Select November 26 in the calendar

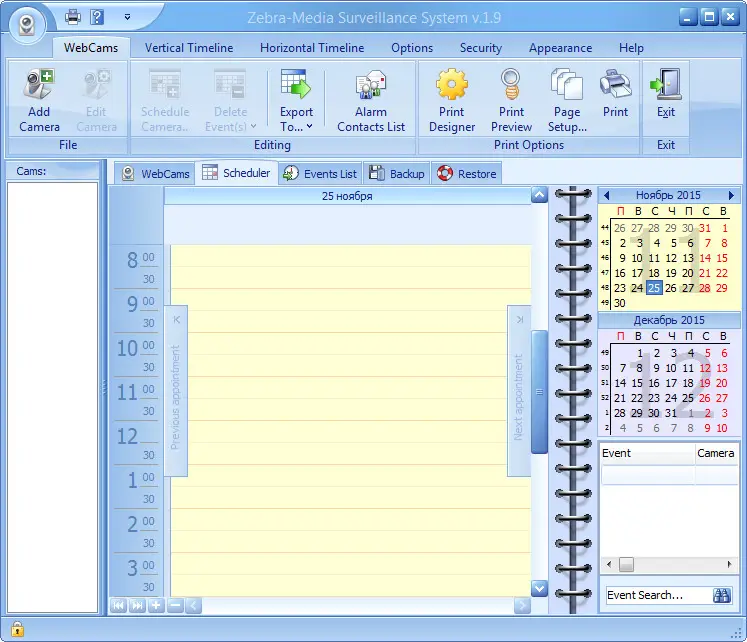coord(671,288)
